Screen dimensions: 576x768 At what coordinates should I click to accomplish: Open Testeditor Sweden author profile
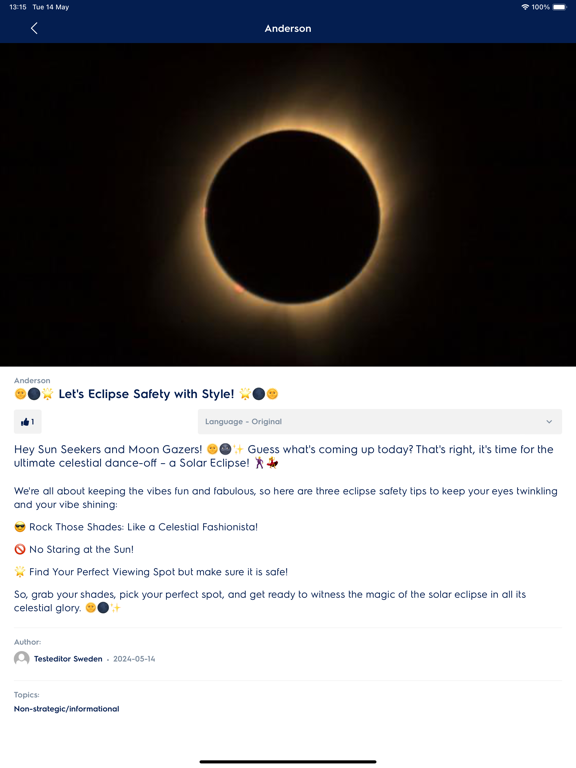point(68,659)
